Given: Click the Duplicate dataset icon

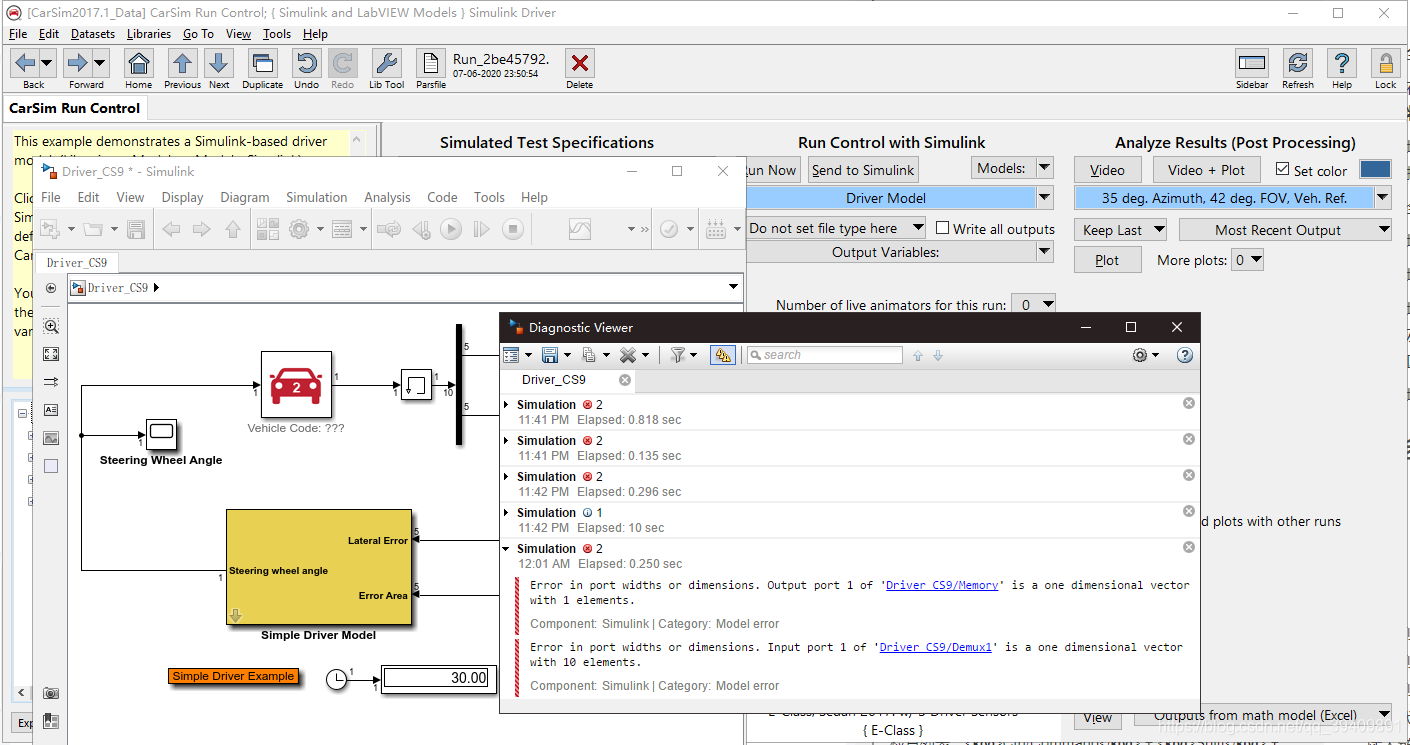Looking at the screenshot, I should 262,63.
